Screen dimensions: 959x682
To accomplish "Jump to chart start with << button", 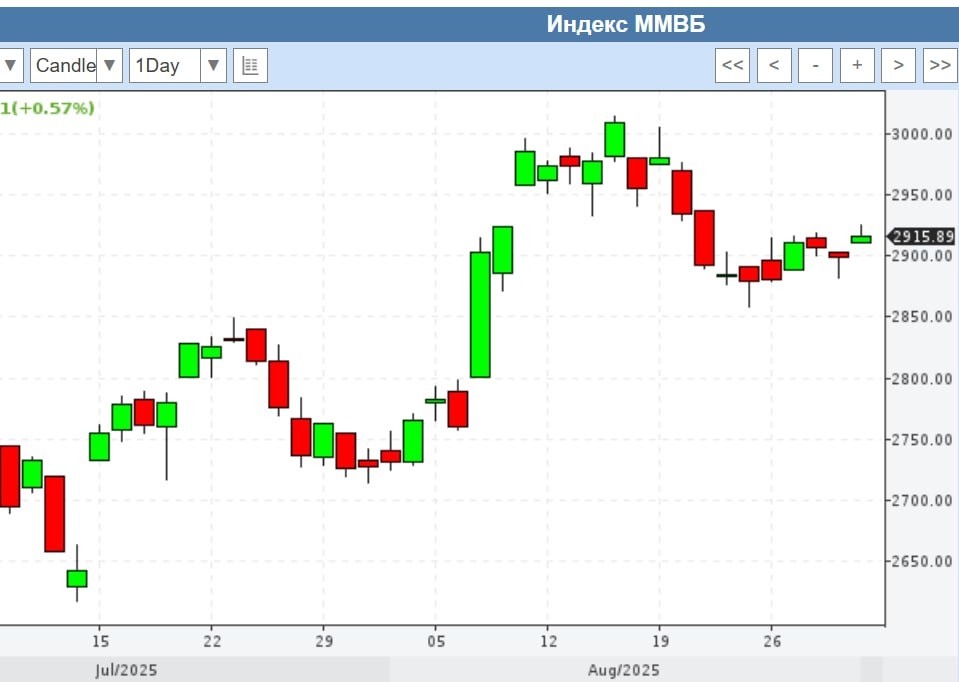I will 732,65.
